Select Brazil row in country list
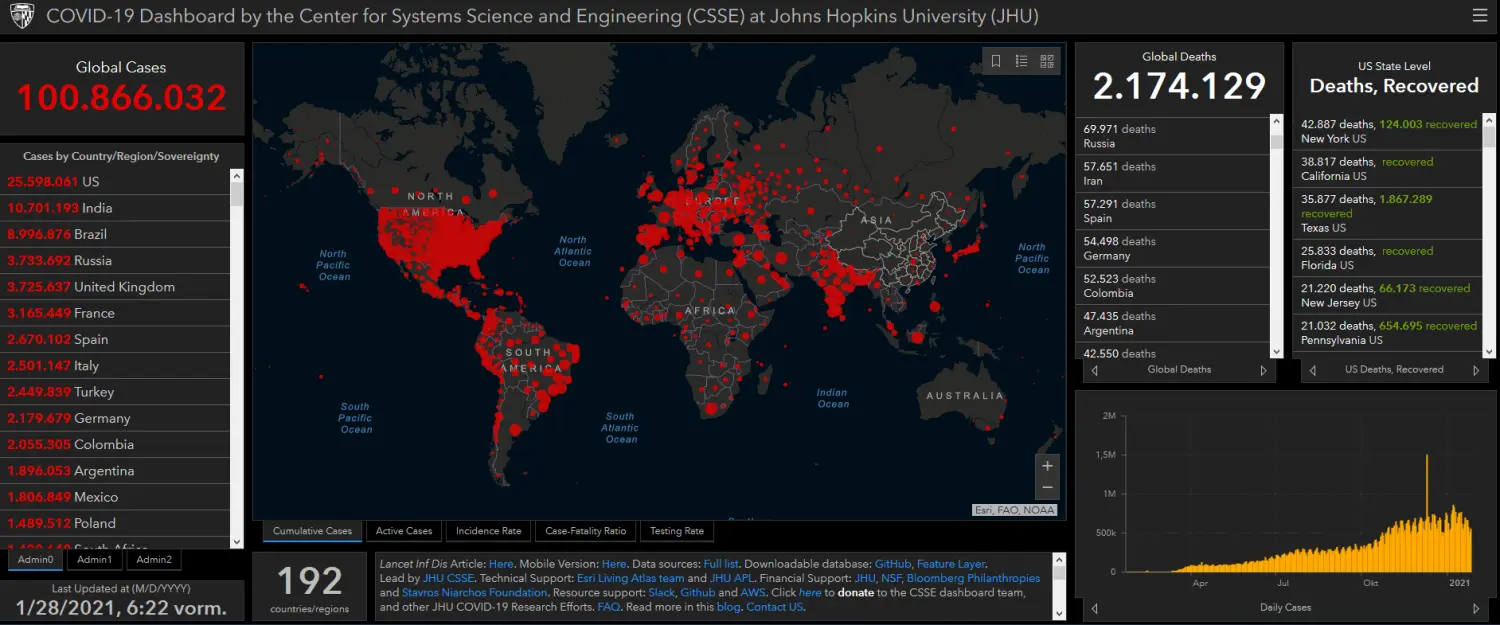The image size is (1500, 625). click(x=115, y=234)
